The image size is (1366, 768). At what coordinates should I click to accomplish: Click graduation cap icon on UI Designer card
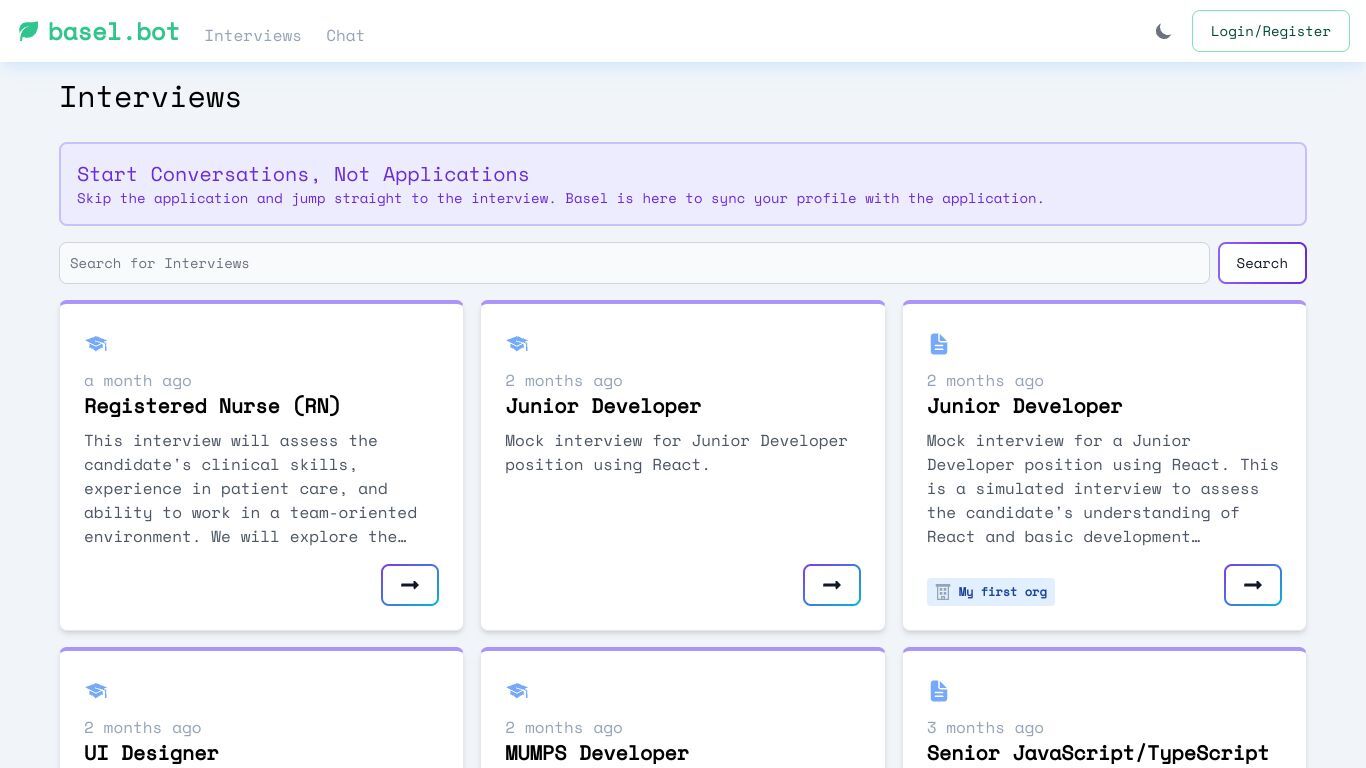coord(96,691)
